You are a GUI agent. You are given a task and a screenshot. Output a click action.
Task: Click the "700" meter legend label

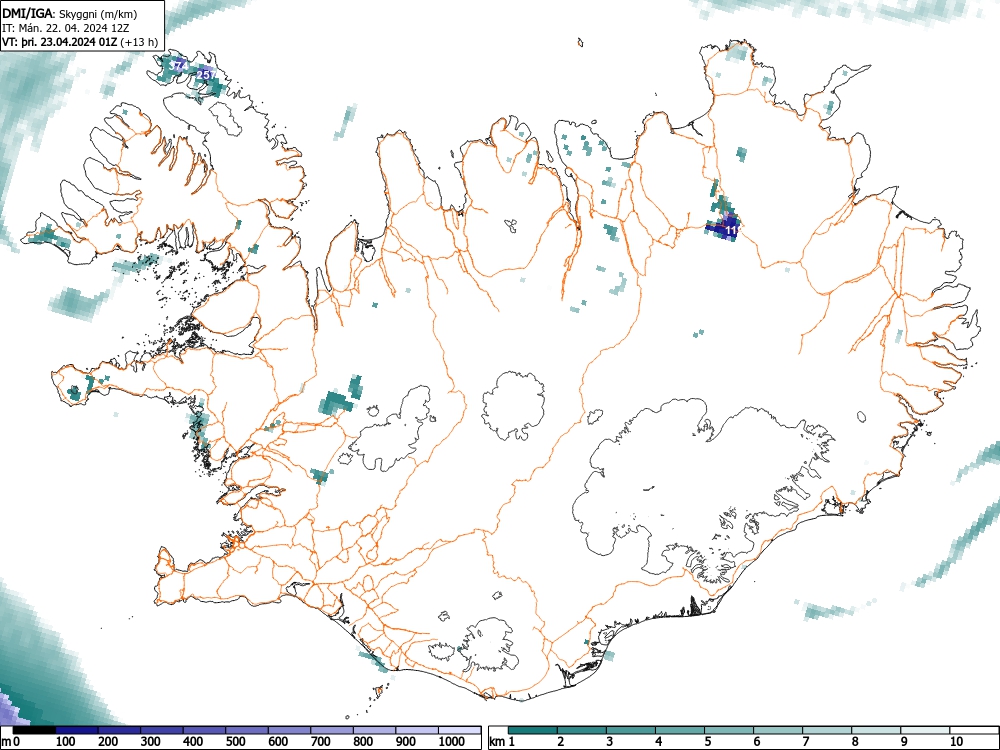click(321, 742)
